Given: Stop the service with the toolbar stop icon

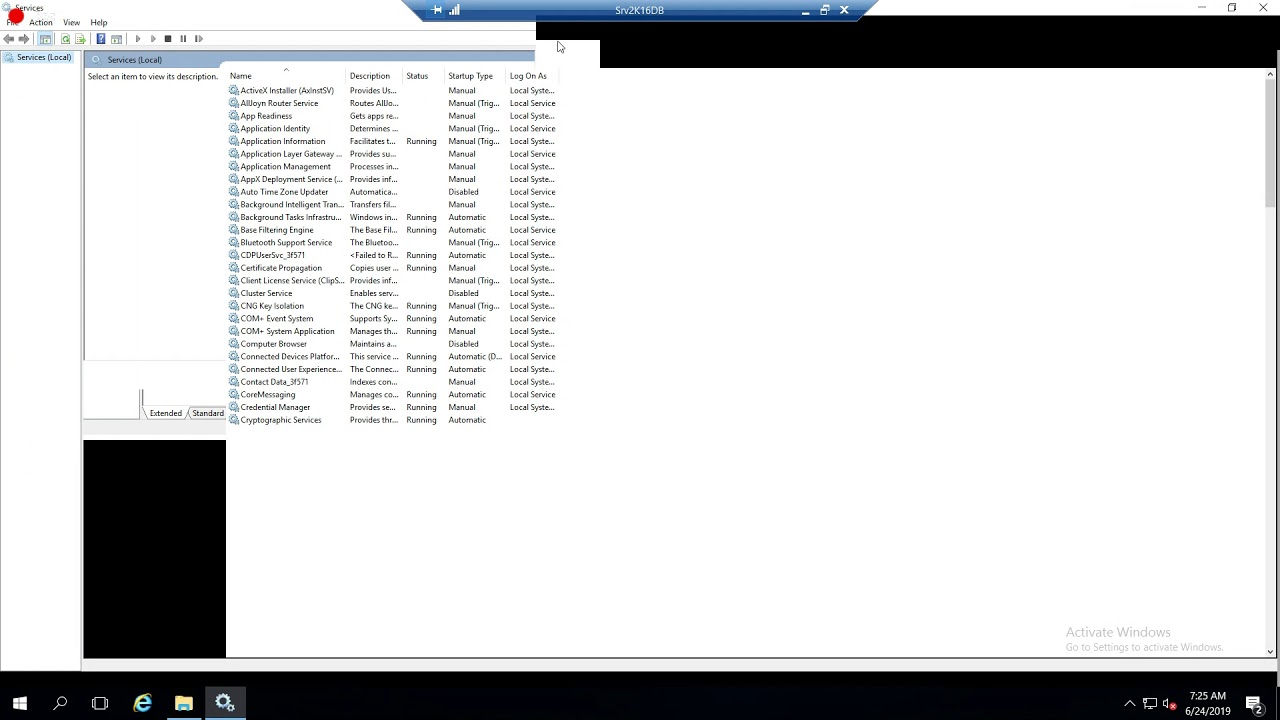Looking at the screenshot, I should tap(168, 39).
